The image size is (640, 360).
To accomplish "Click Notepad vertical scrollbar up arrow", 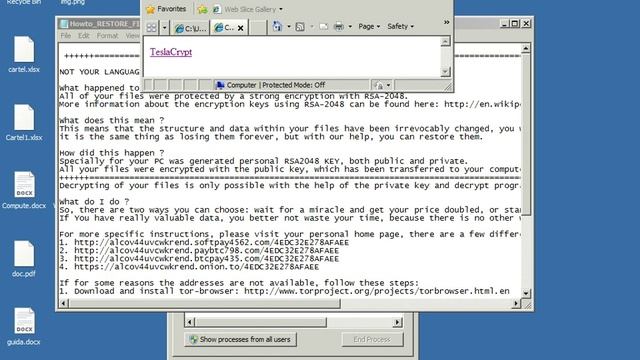I will [526, 49].
